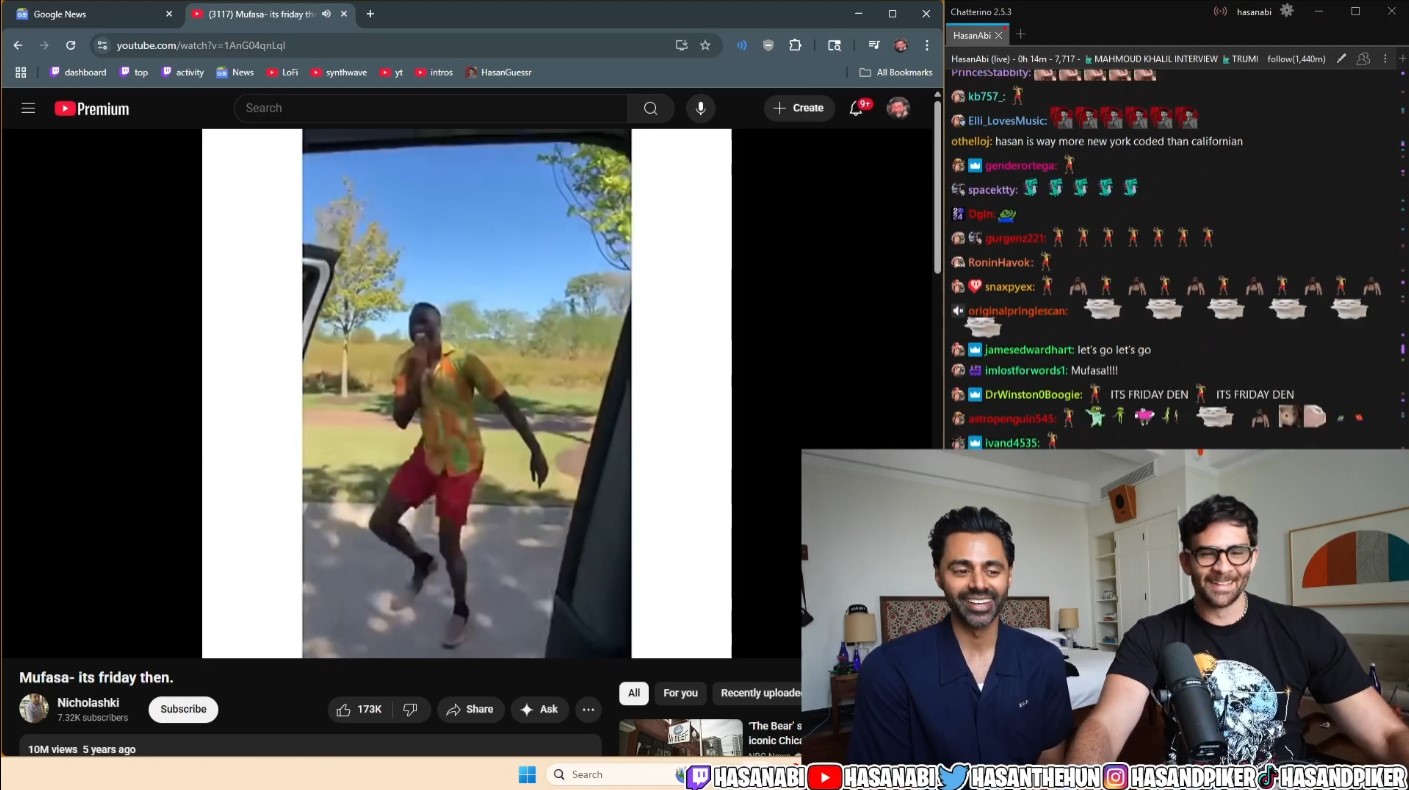This screenshot has width=1409, height=790.
Task: Select the For you filter chip
Action: coord(680,693)
